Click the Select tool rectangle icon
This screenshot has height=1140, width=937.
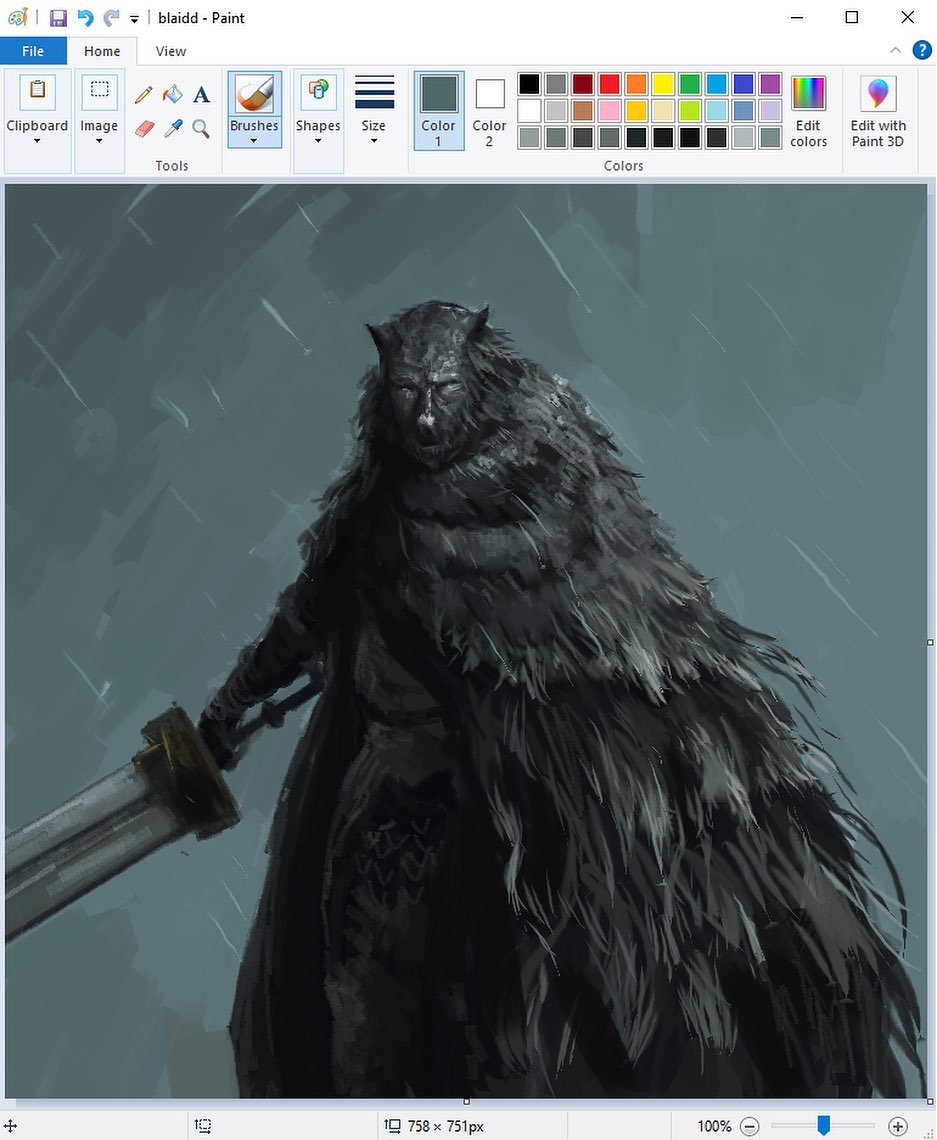pos(99,90)
